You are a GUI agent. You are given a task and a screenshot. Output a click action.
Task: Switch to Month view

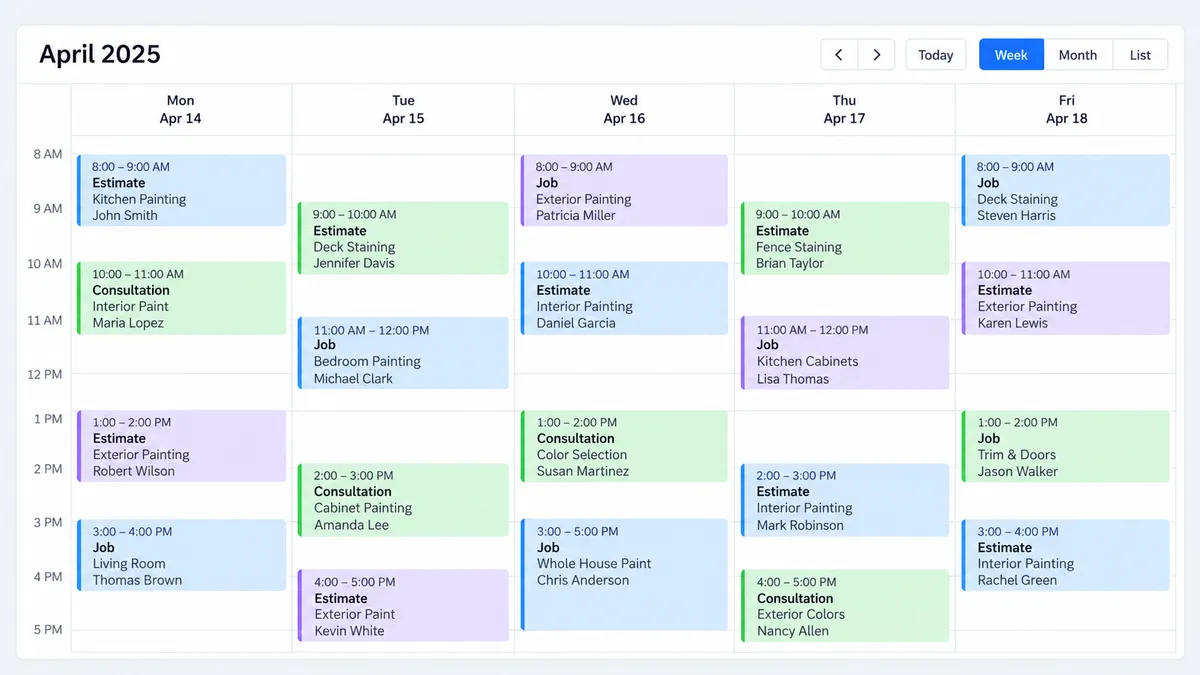coord(1078,55)
